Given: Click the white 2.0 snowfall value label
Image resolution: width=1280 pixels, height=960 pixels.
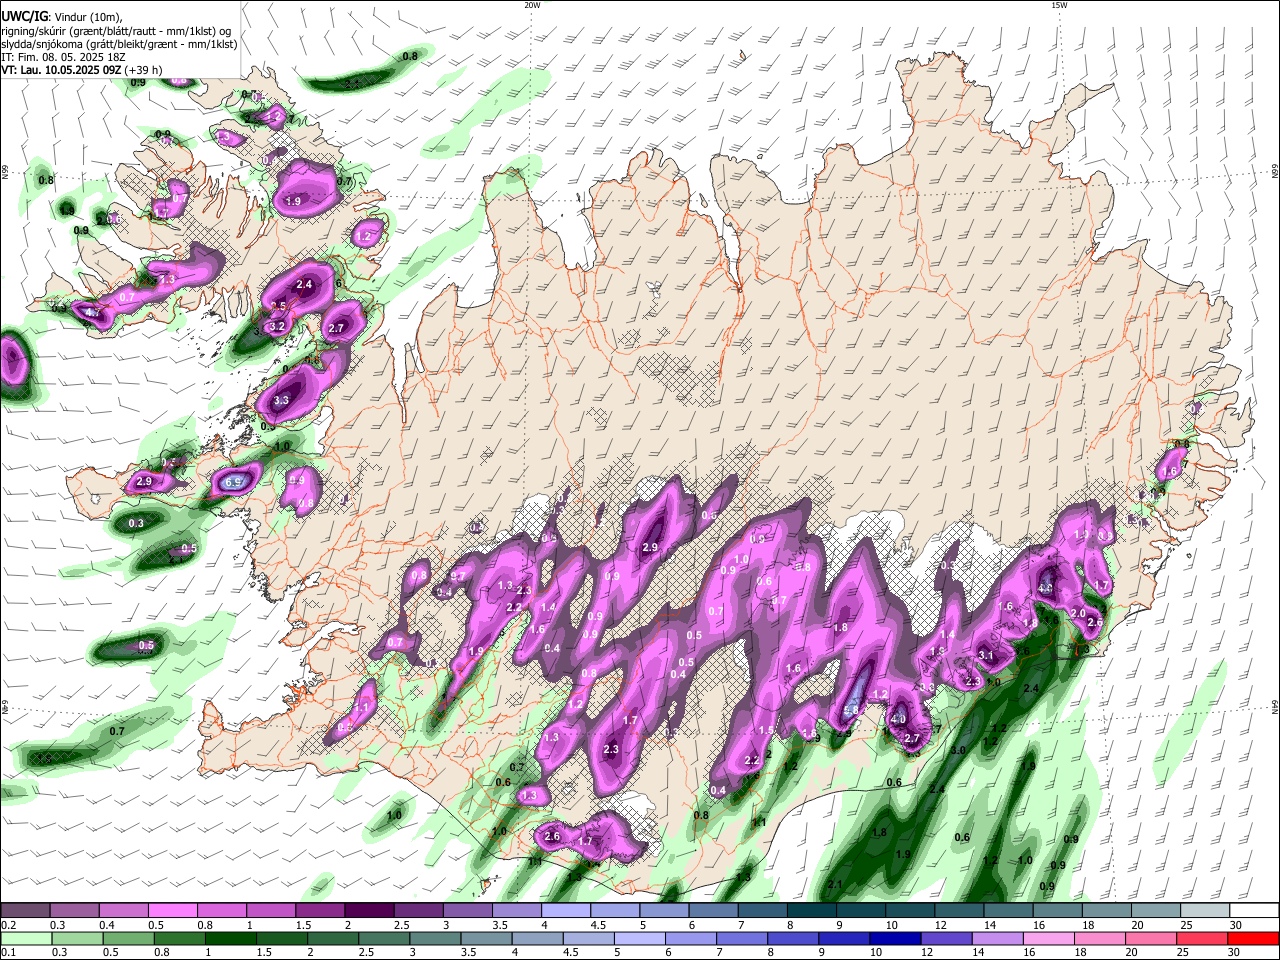Looking at the screenshot, I should (x=1078, y=613).
